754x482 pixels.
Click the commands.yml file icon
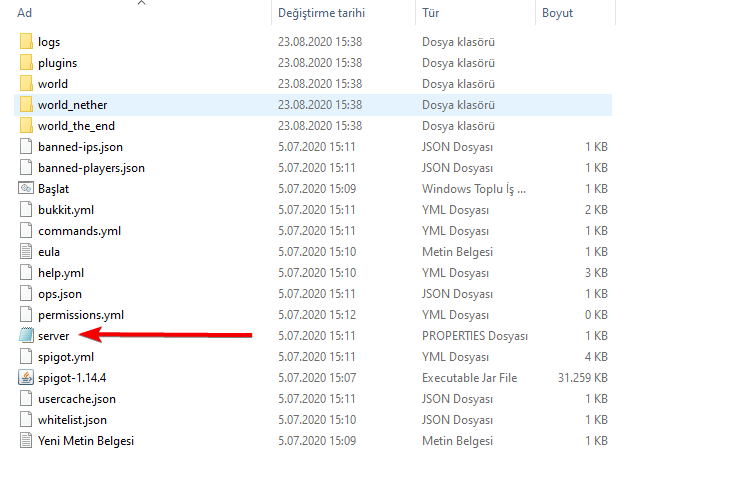pyautogui.click(x=26, y=230)
